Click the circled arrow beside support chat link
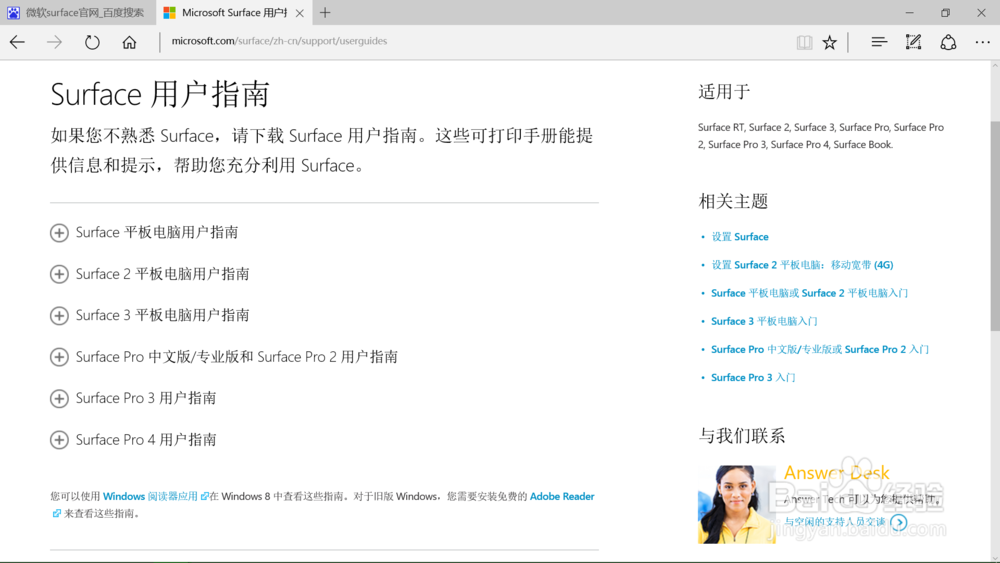The width and height of the screenshot is (1000, 563). pos(899,522)
